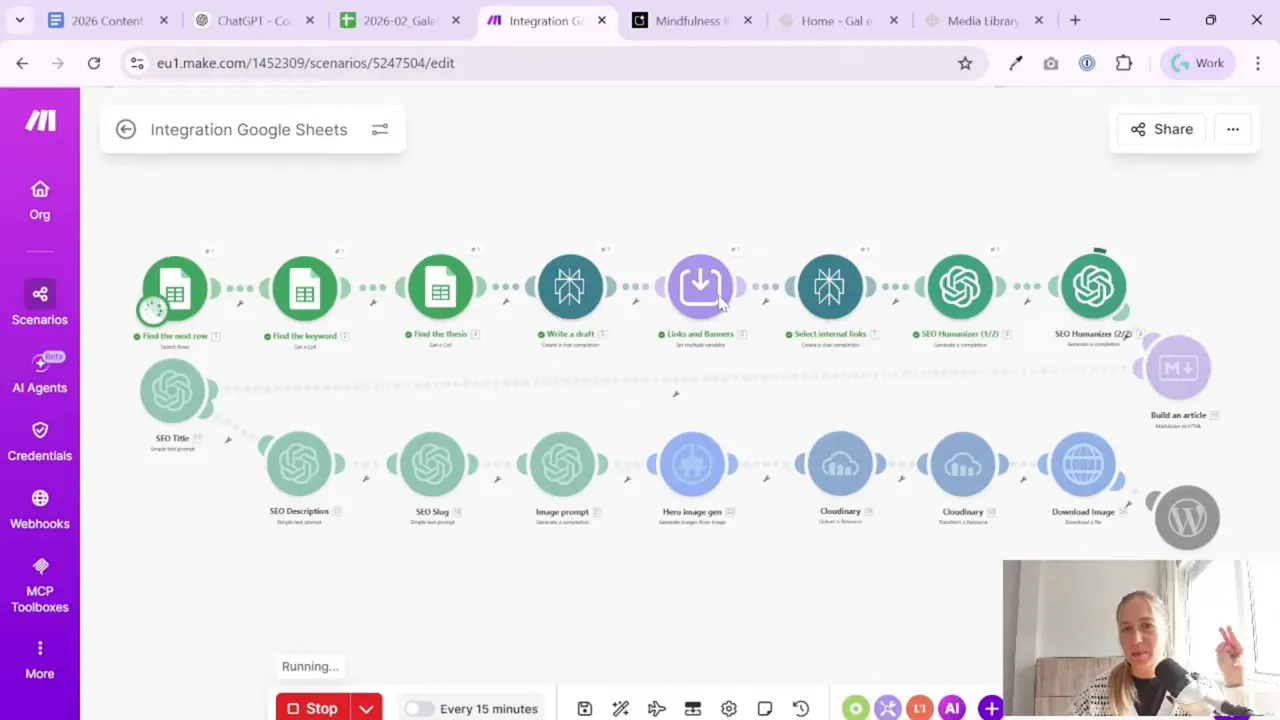Screen dimensions: 1280x720
Task: Open the Download Image HTTP module
Action: click(x=1083, y=464)
